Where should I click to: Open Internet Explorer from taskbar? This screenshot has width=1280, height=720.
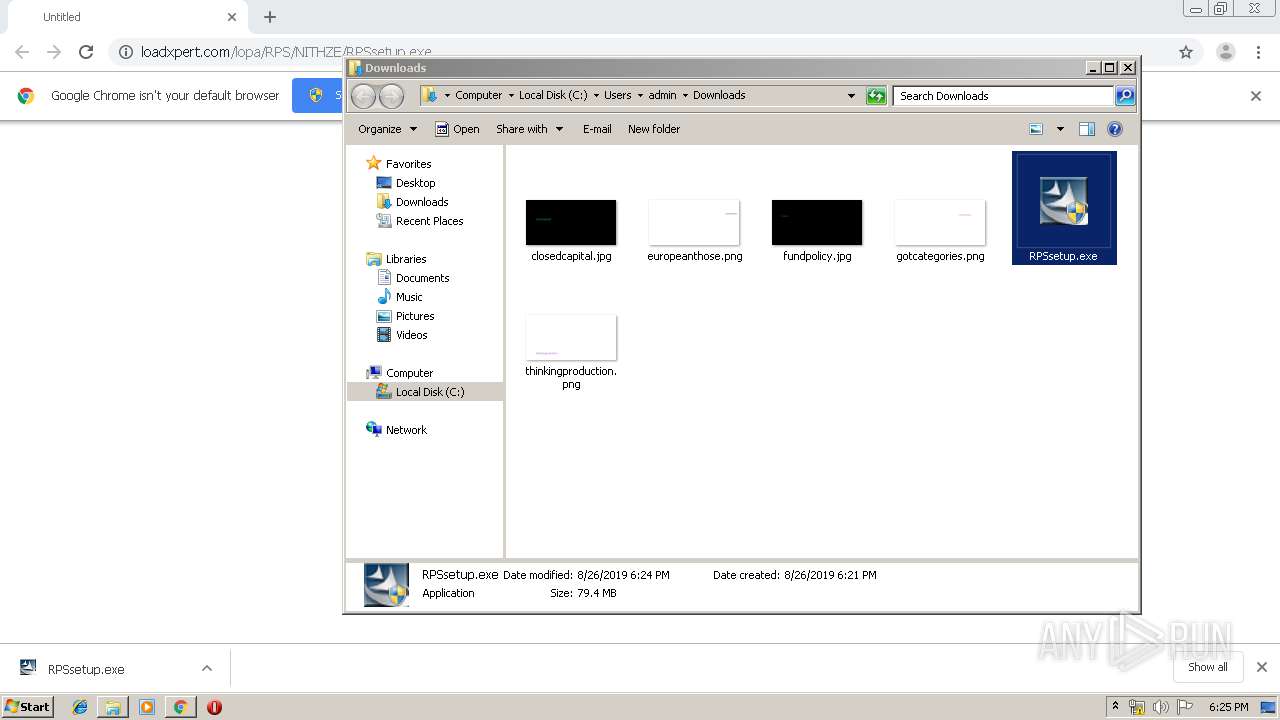[80, 707]
